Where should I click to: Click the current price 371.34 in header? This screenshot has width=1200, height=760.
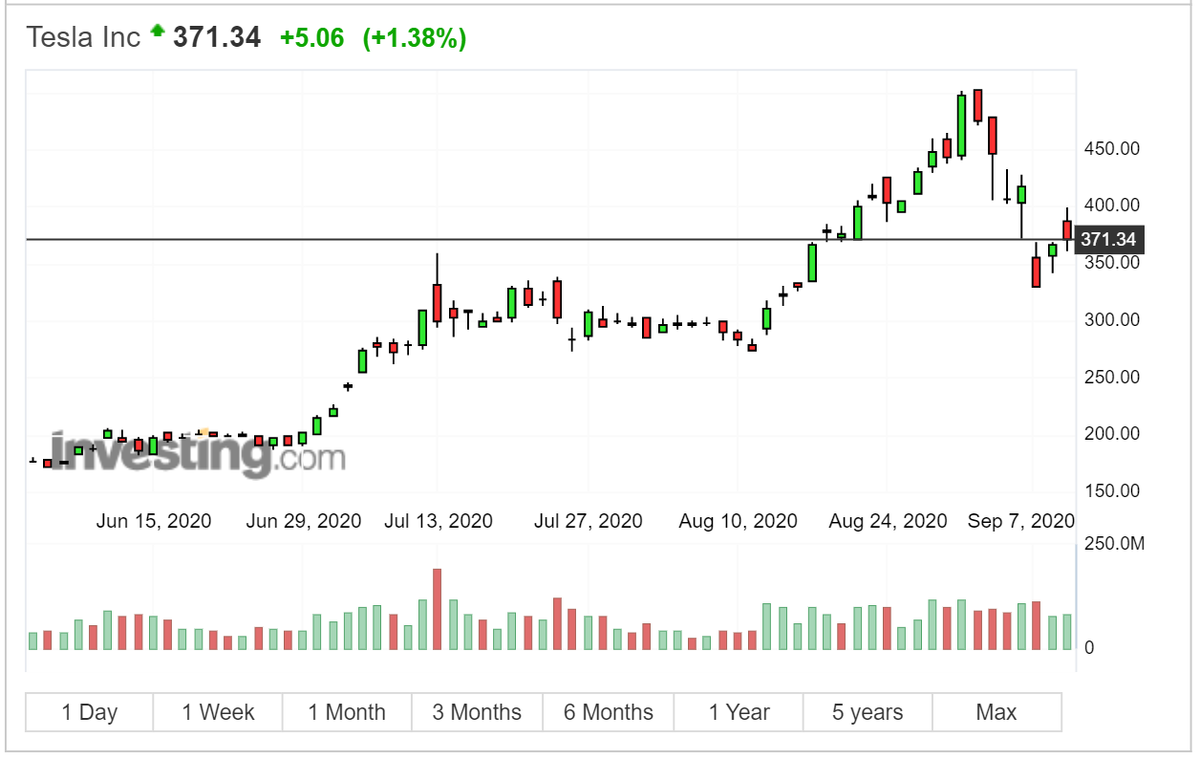tap(217, 37)
